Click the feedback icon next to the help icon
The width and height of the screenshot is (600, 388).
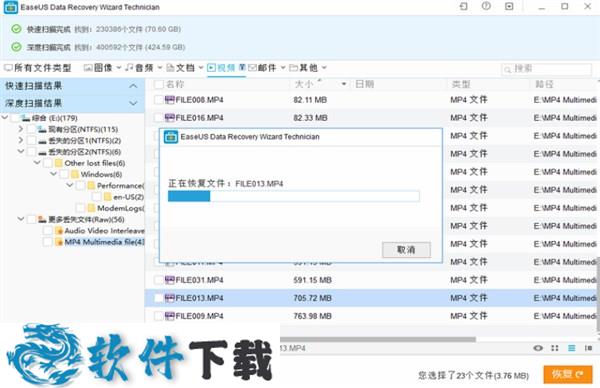coord(509,7)
